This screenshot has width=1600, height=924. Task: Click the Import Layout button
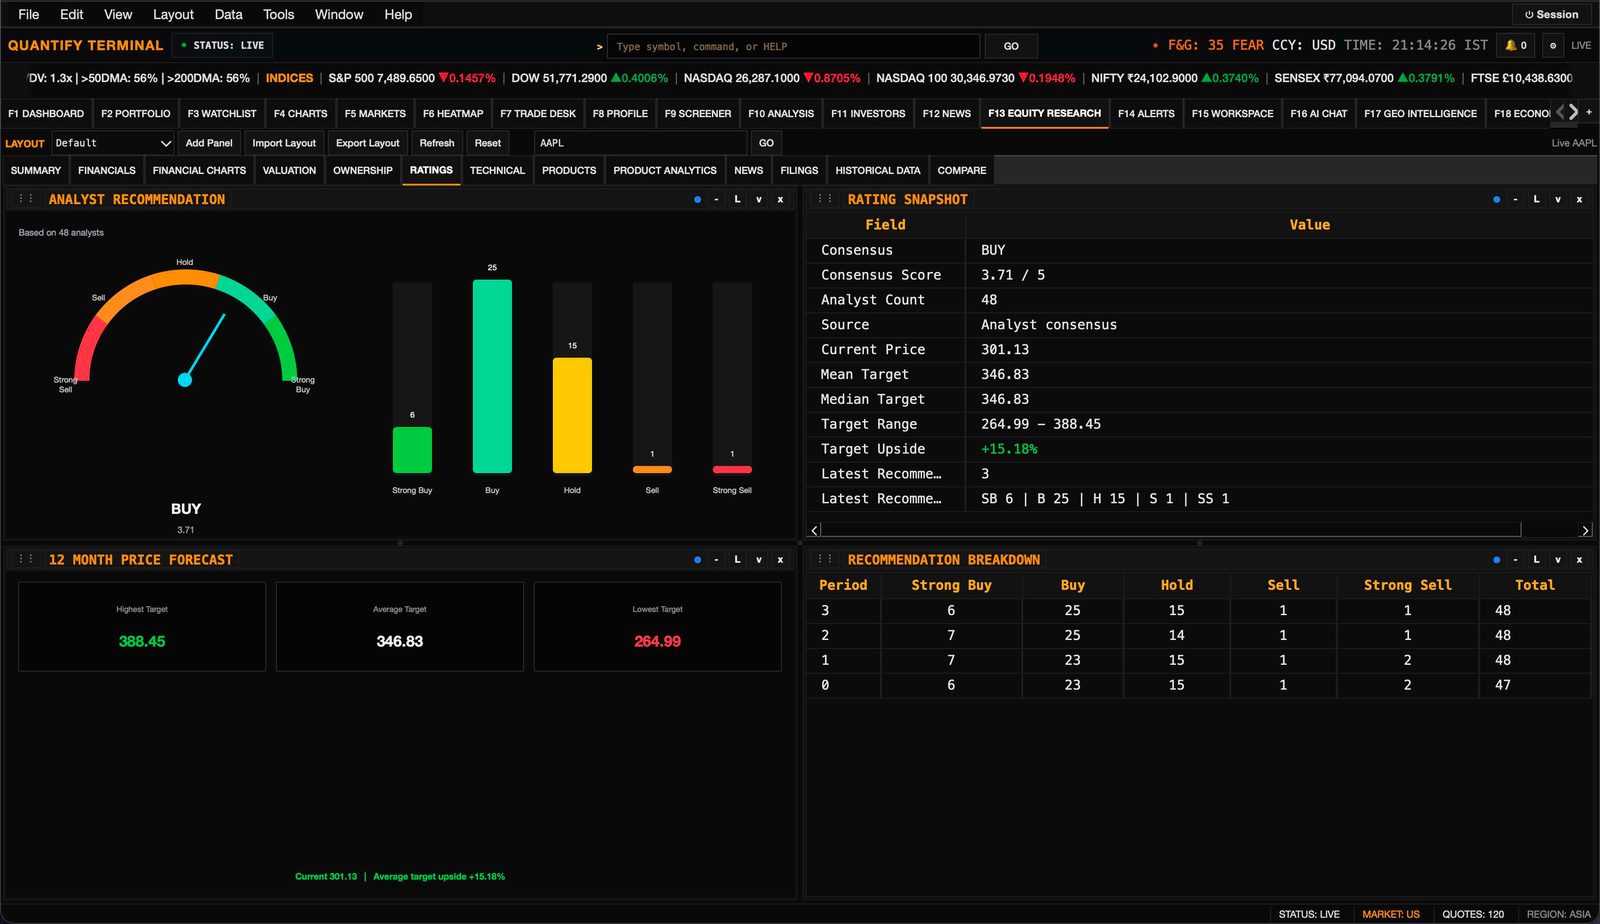tap(284, 143)
